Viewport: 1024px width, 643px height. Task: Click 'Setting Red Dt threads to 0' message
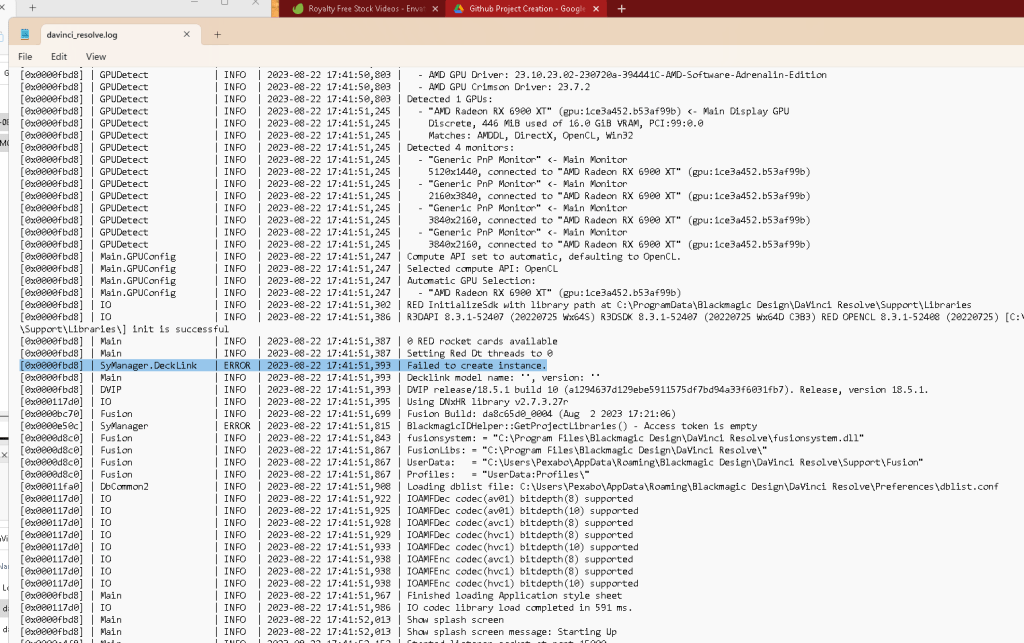[479, 353]
